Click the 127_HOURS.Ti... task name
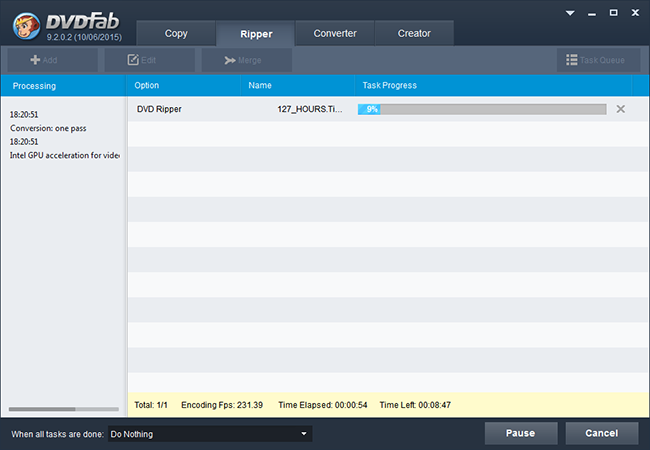The height and width of the screenshot is (450, 650). pyautogui.click(x=310, y=109)
